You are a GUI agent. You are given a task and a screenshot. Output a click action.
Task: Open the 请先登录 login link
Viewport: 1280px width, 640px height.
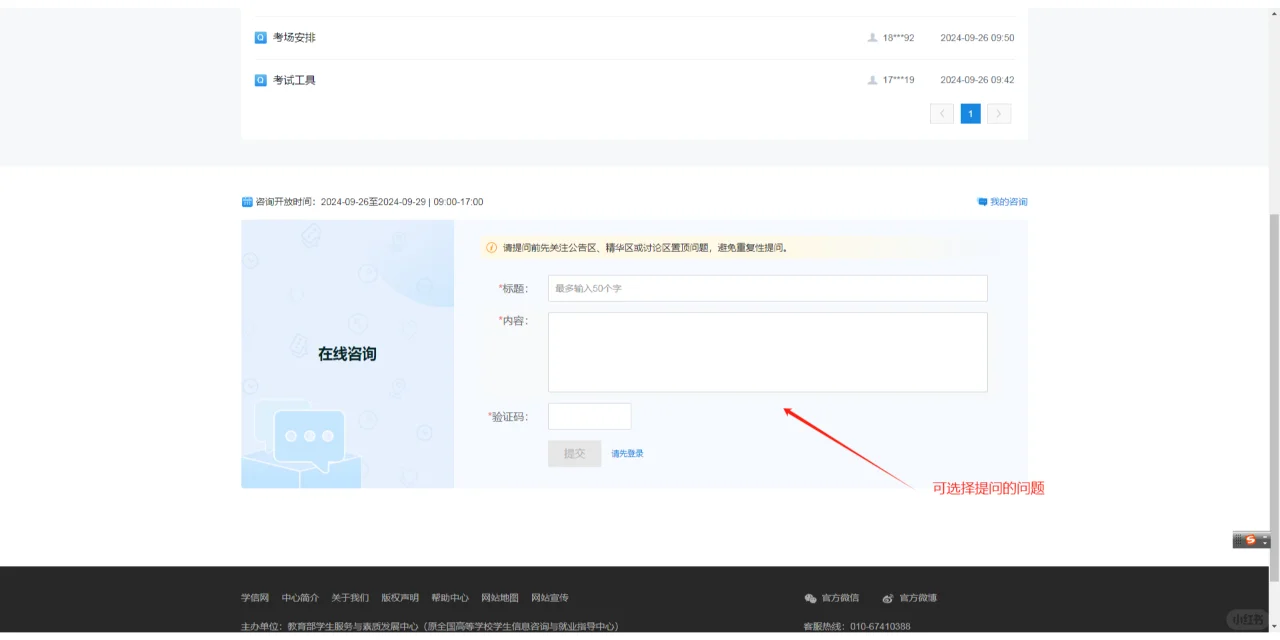coord(628,453)
